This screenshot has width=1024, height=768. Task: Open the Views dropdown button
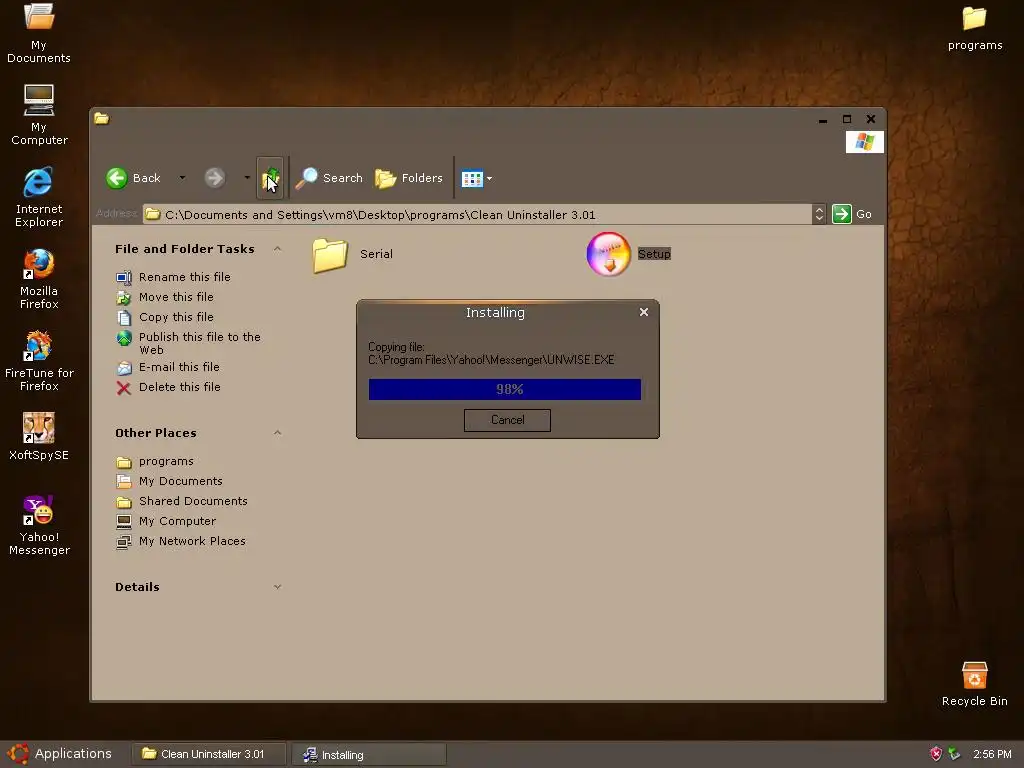(476, 178)
